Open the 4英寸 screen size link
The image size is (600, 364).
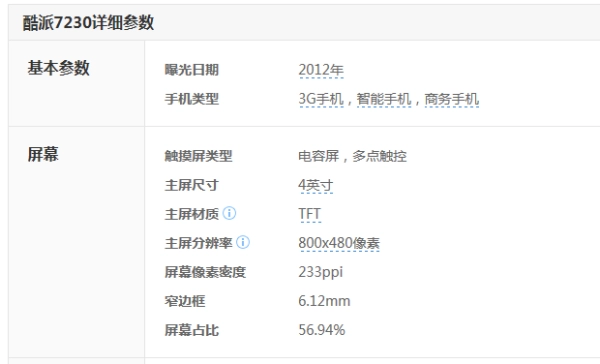(316, 185)
